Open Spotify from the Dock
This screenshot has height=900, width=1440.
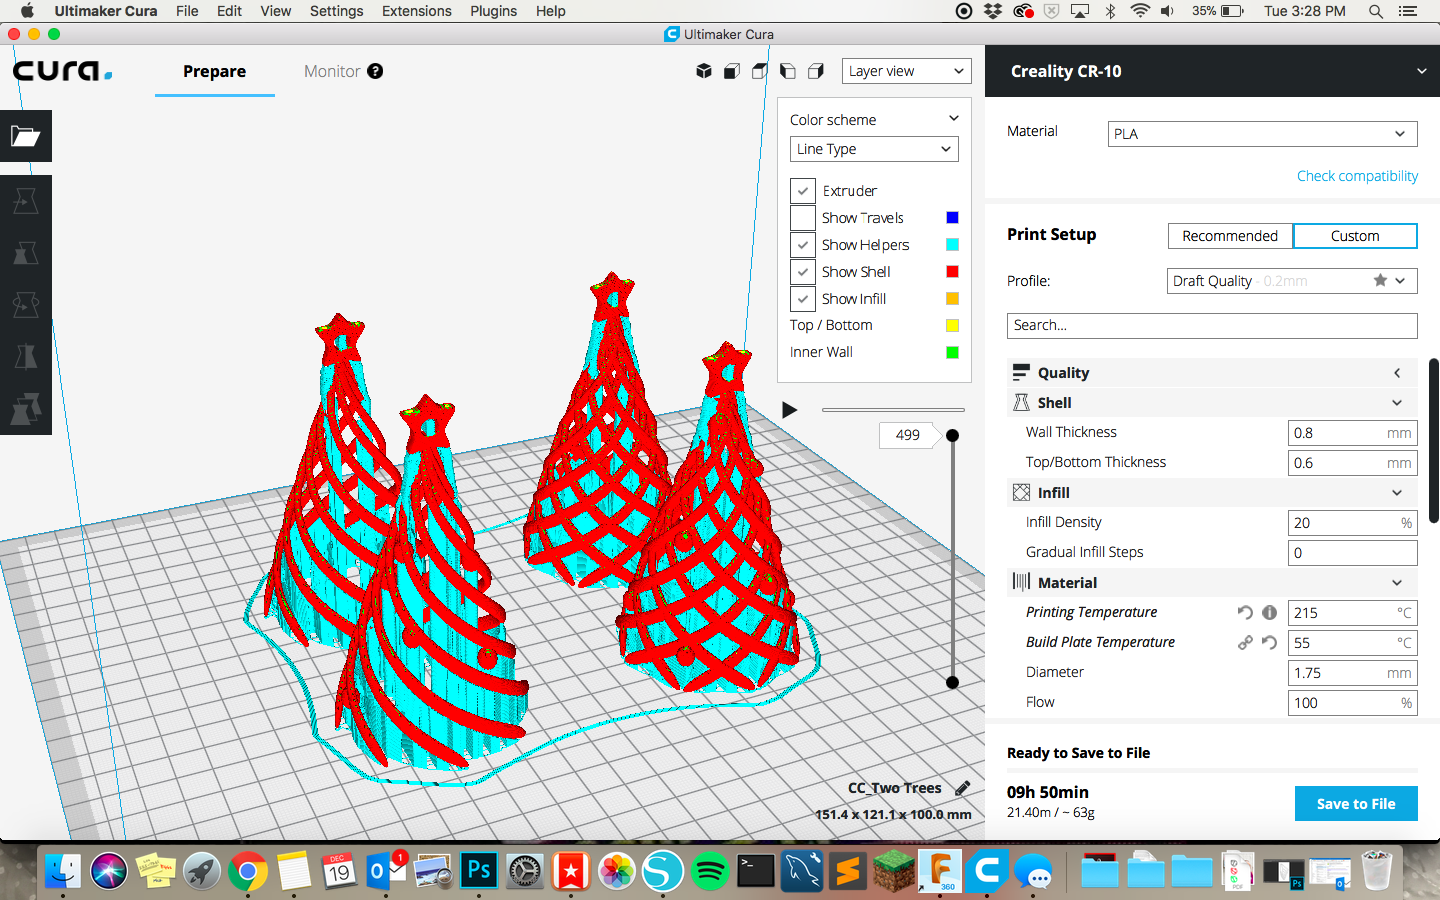coord(709,870)
